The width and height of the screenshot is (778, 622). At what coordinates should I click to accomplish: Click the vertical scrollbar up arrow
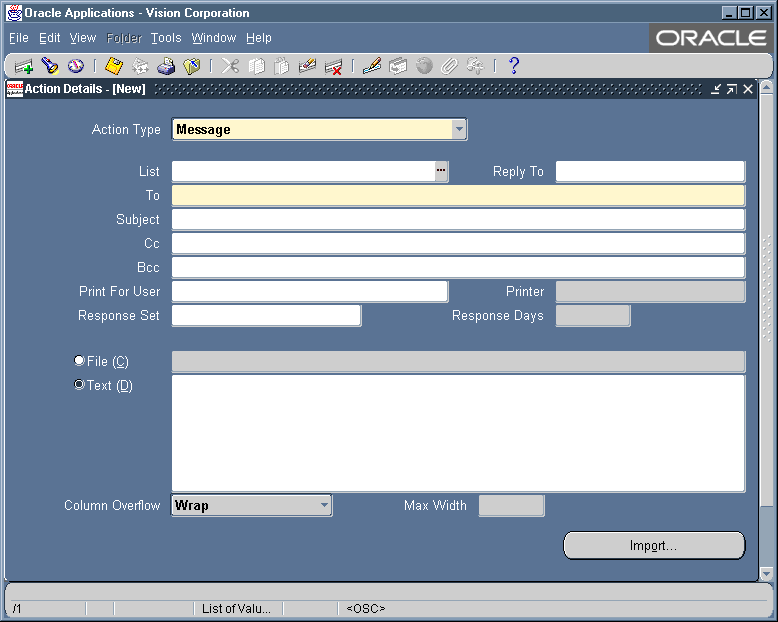(766, 87)
